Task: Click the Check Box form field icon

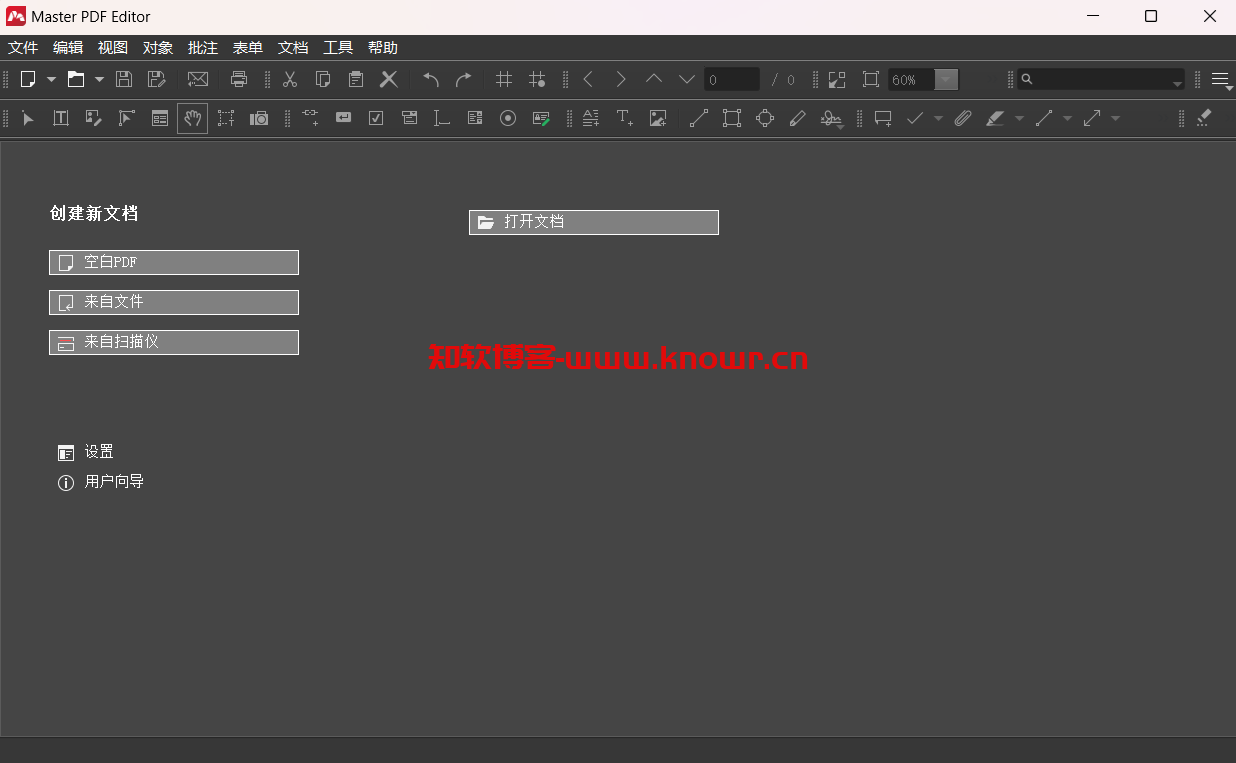Action: [x=376, y=118]
